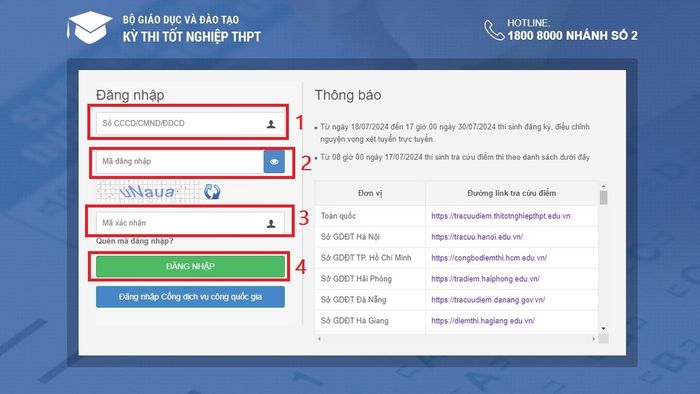The width and height of the screenshot is (700, 394).
Task: Select the Toàn quốc cell
Action: (370, 216)
